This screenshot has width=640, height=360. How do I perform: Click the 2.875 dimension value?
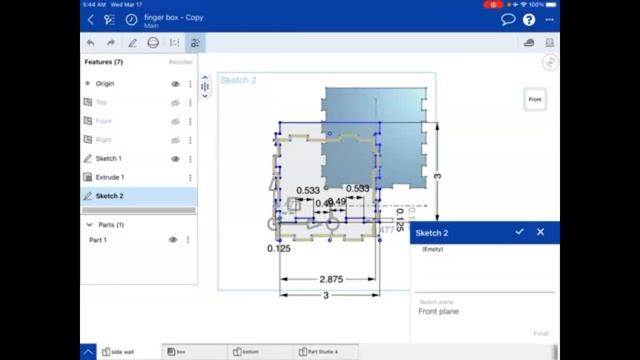click(x=331, y=280)
